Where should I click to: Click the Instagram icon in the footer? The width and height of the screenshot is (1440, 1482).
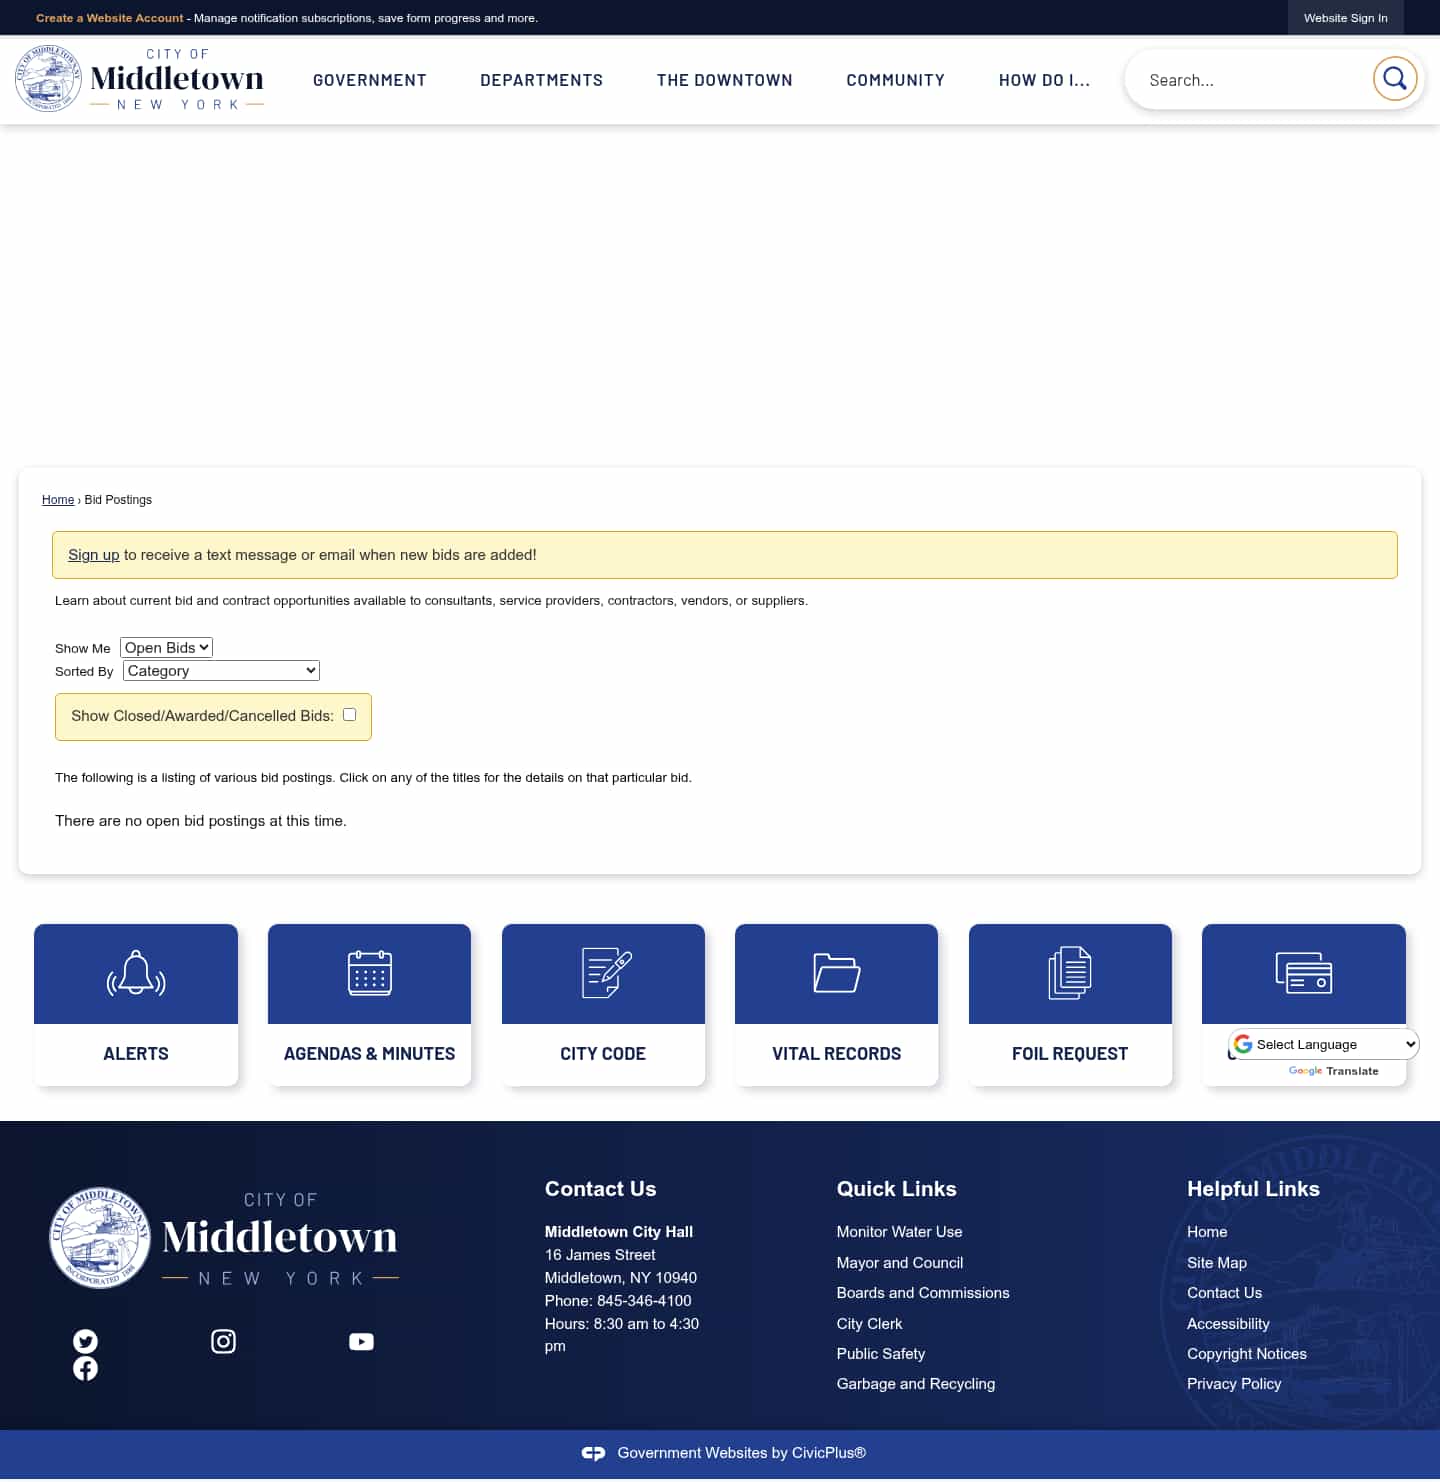223,1341
